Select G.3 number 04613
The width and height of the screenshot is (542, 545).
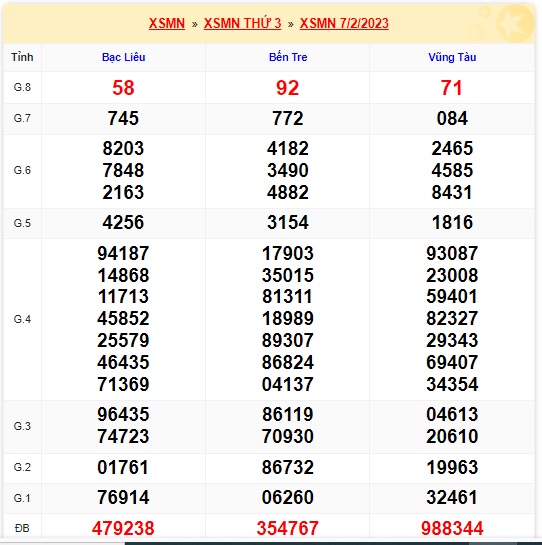click(x=452, y=414)
